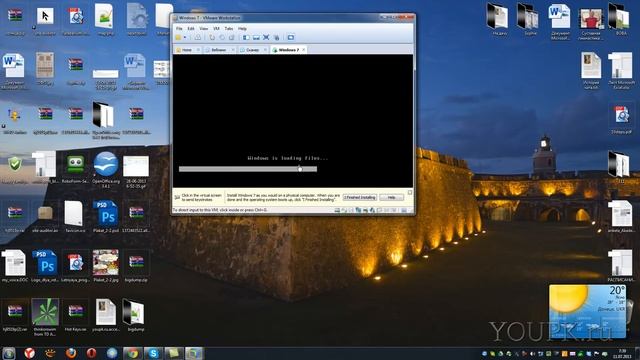Click the show library sidebar toolbar icon
The width and height of the screenshot is (640, 360).
(246, 38)
